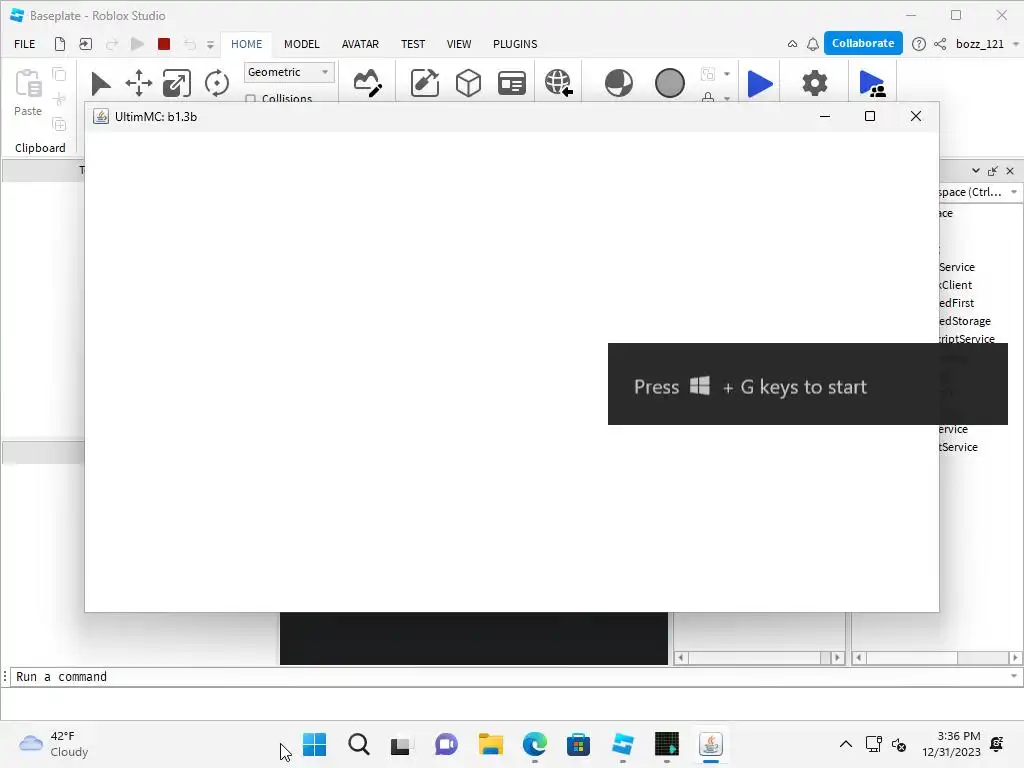Insert a Part using the cube icon
This screenshot has width=1024, height=768.
click(x=468, y=83)
